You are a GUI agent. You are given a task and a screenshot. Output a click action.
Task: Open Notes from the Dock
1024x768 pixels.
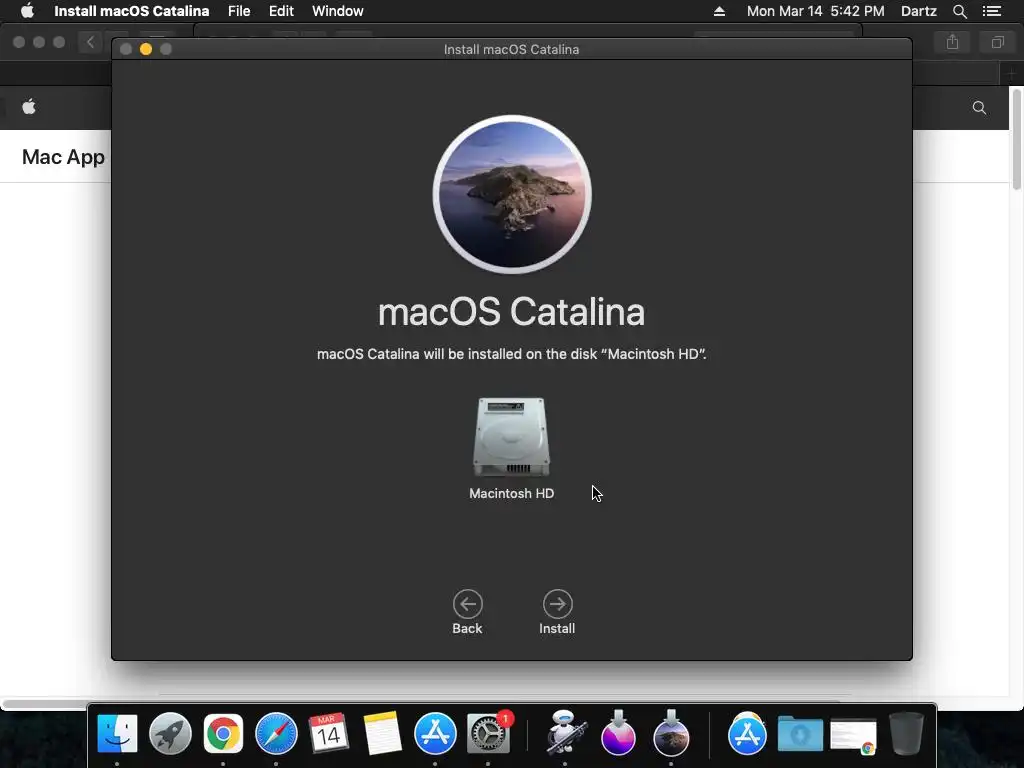point(382,733)
